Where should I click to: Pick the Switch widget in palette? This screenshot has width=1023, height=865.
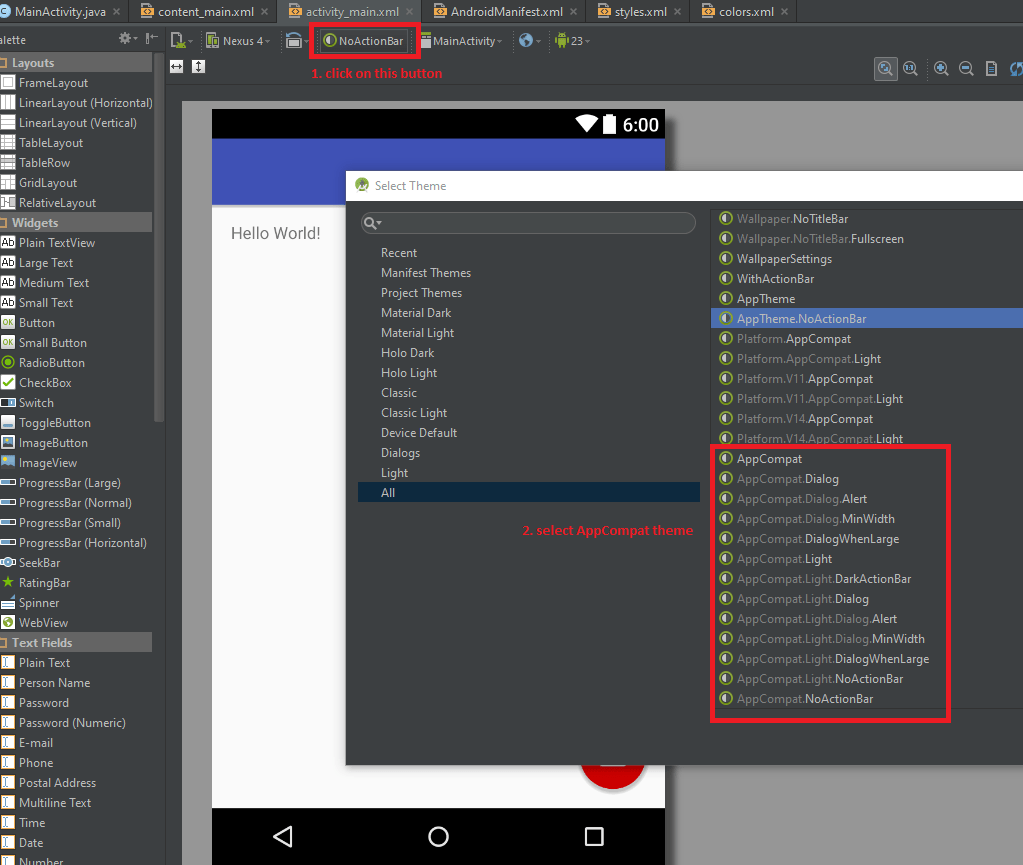click(x=27, y=403)
